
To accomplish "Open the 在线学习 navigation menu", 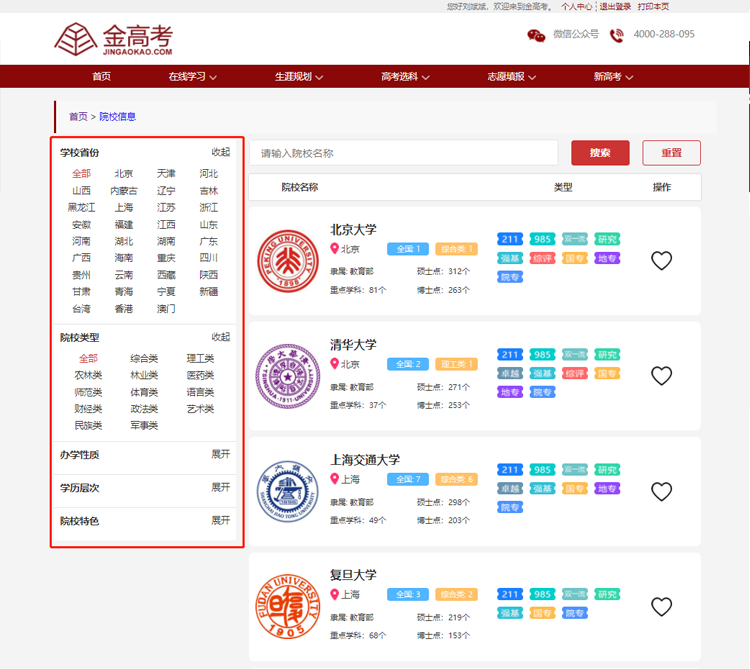I will pos(192,77).
